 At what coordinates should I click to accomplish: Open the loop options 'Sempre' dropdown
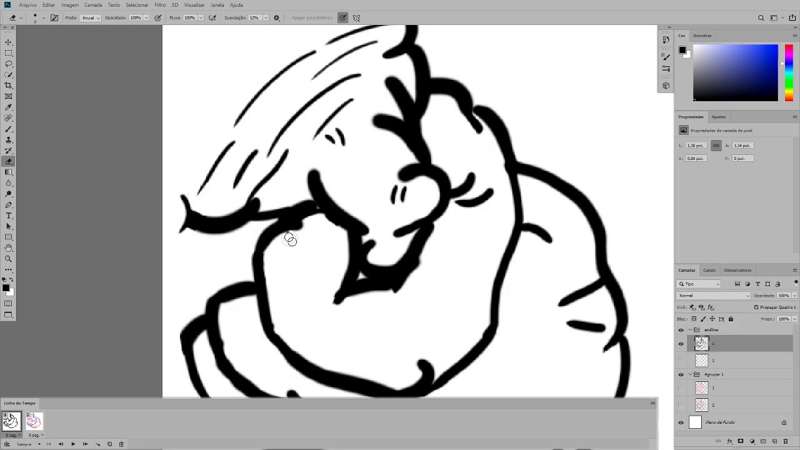point(28,444)
